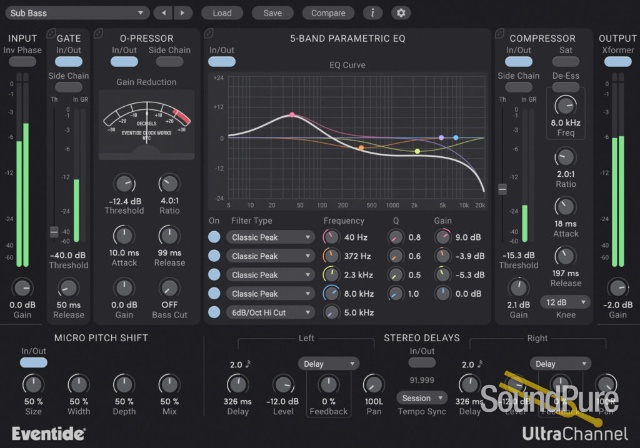640x448 pixels.
Task: Click the Save preset button
Action: click(x=272, y=13)
